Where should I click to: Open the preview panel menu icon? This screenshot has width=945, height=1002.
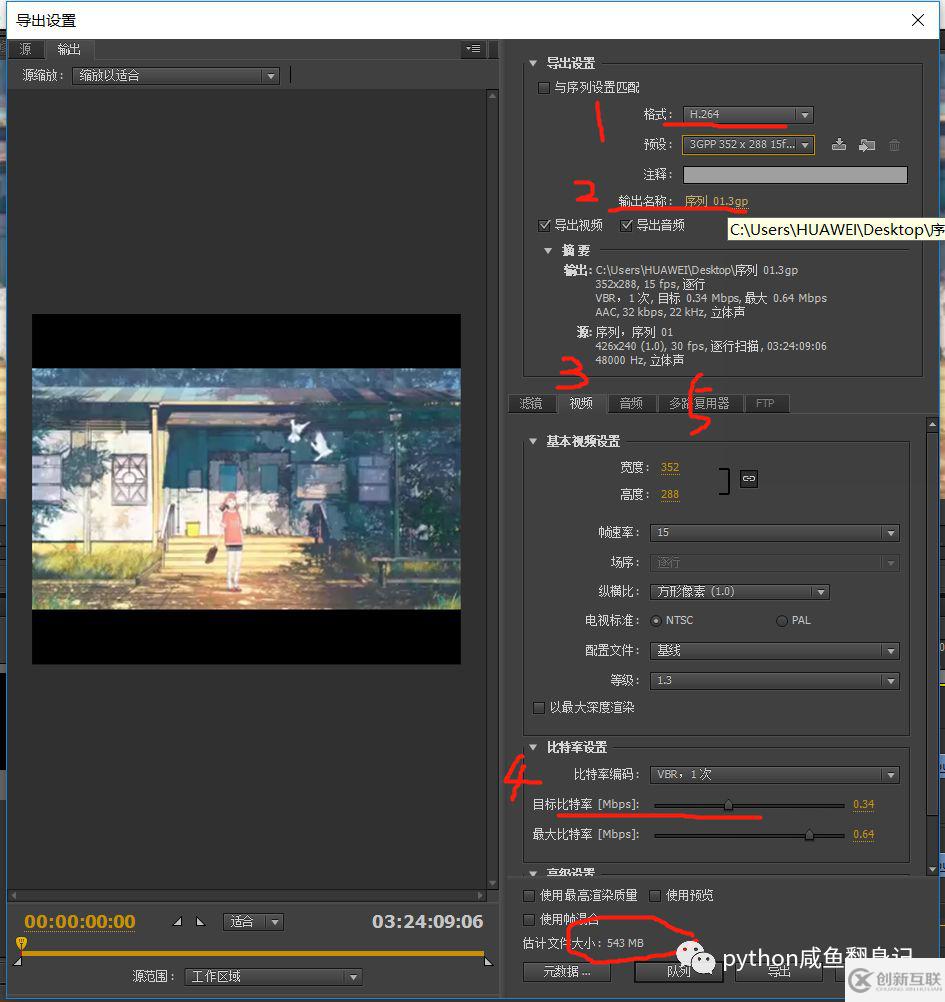coord(472,49)
